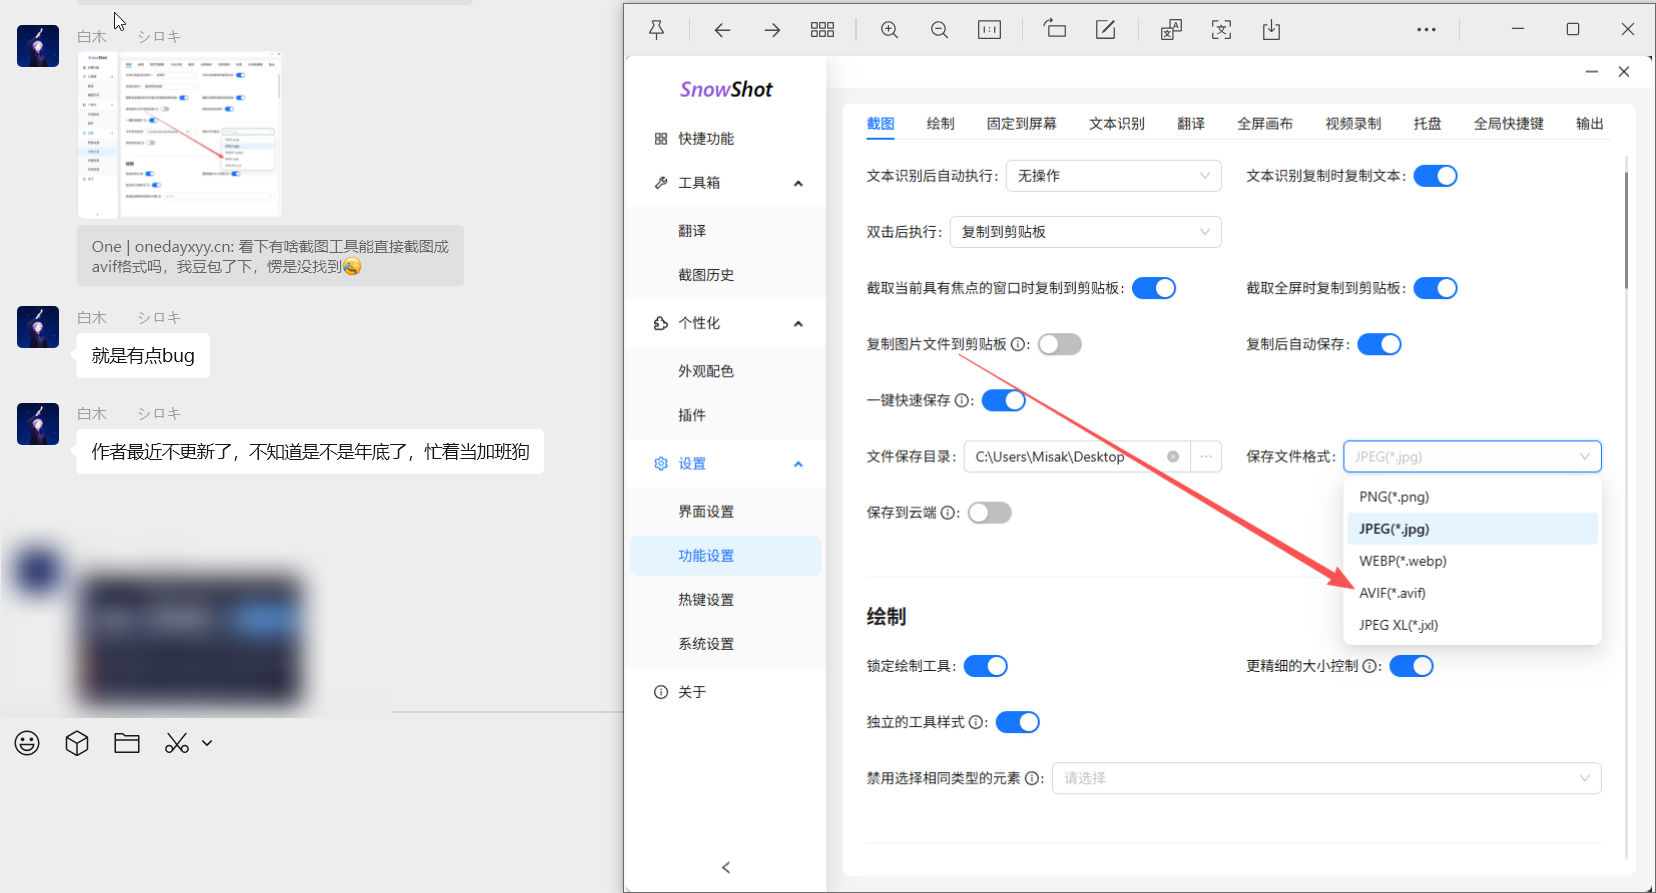Show the image at 1:1 original size
The height and width of the screenshot is (893, 1656).
click(989, 30)
